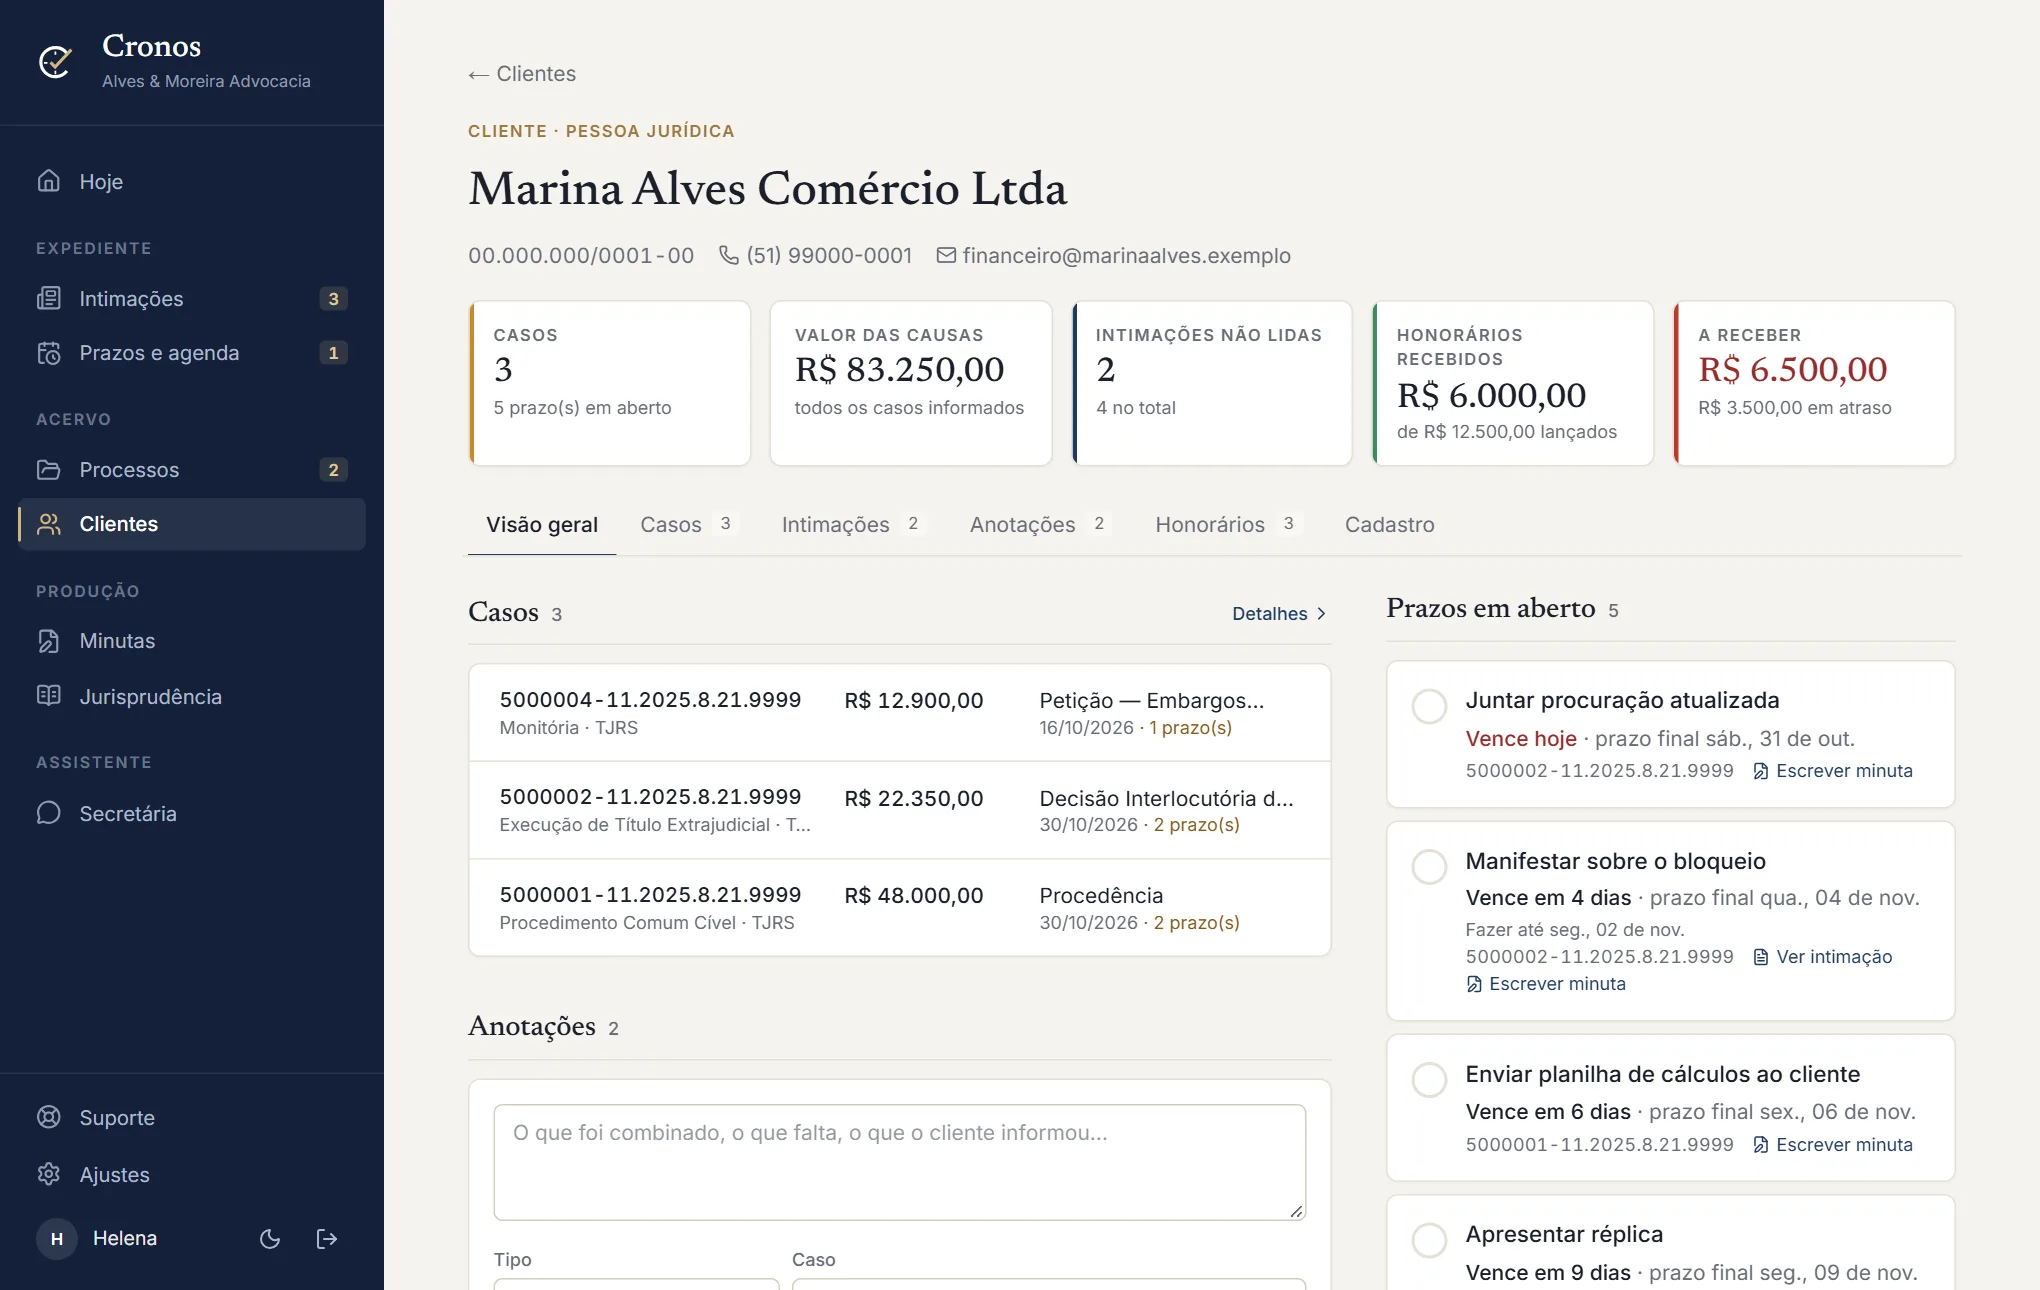Screen dimensions: 2040x1290
Task: Toggle dark mode via the moon icon
Action: tap(270, 1239)
